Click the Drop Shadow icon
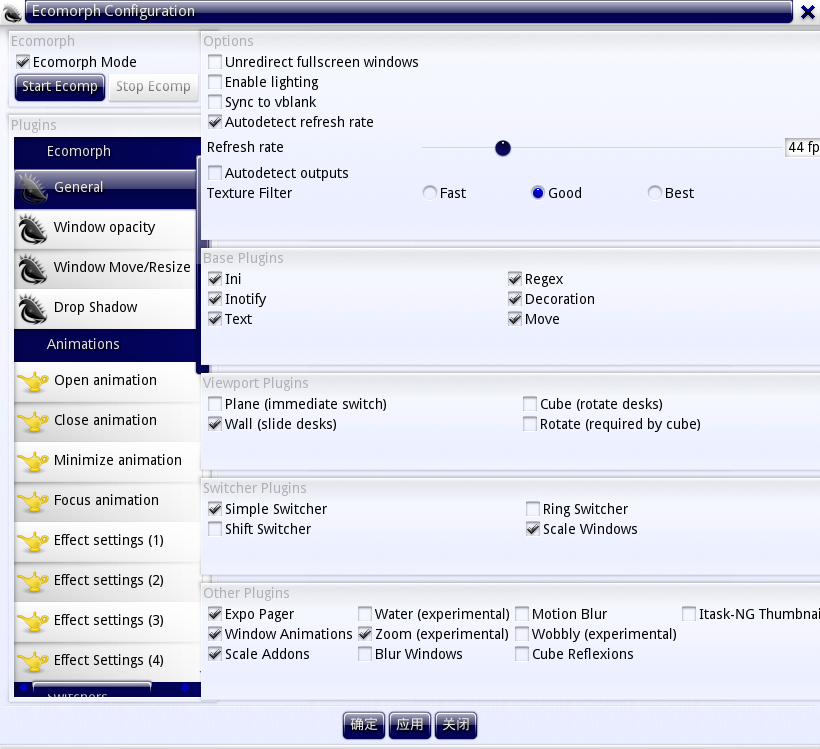 coord(32,309)
